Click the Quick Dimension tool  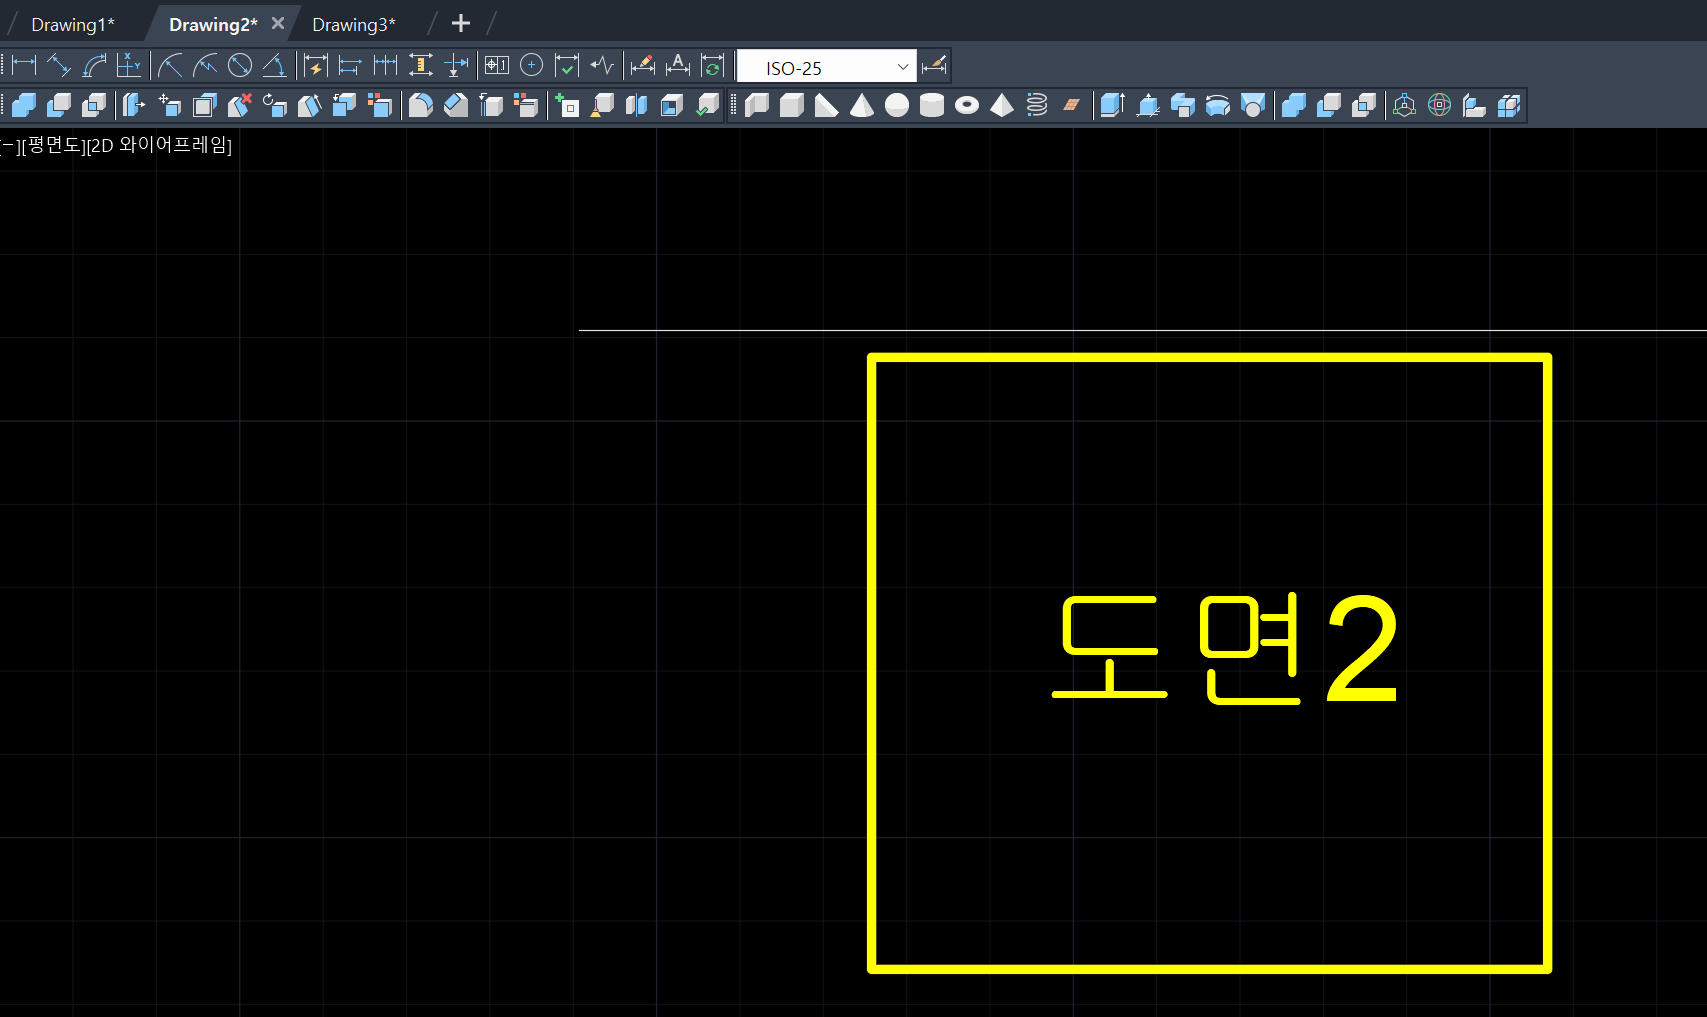(x=315, y=66)
